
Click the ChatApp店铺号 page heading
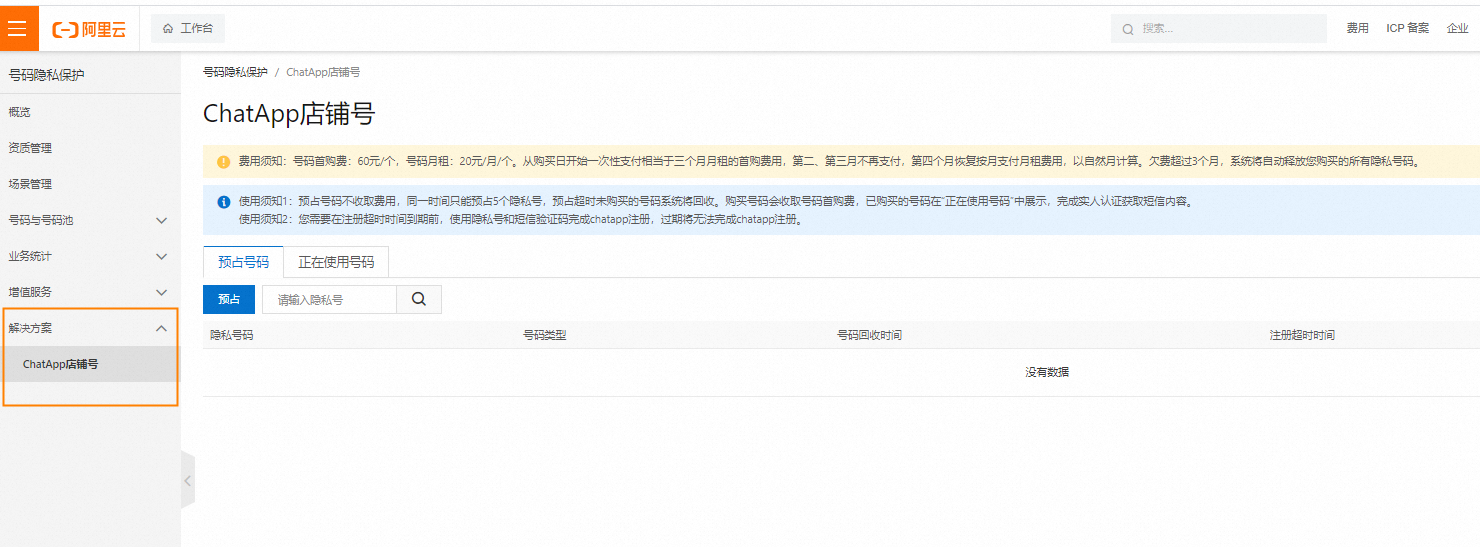pyautogui.click(x=289, y=114)
